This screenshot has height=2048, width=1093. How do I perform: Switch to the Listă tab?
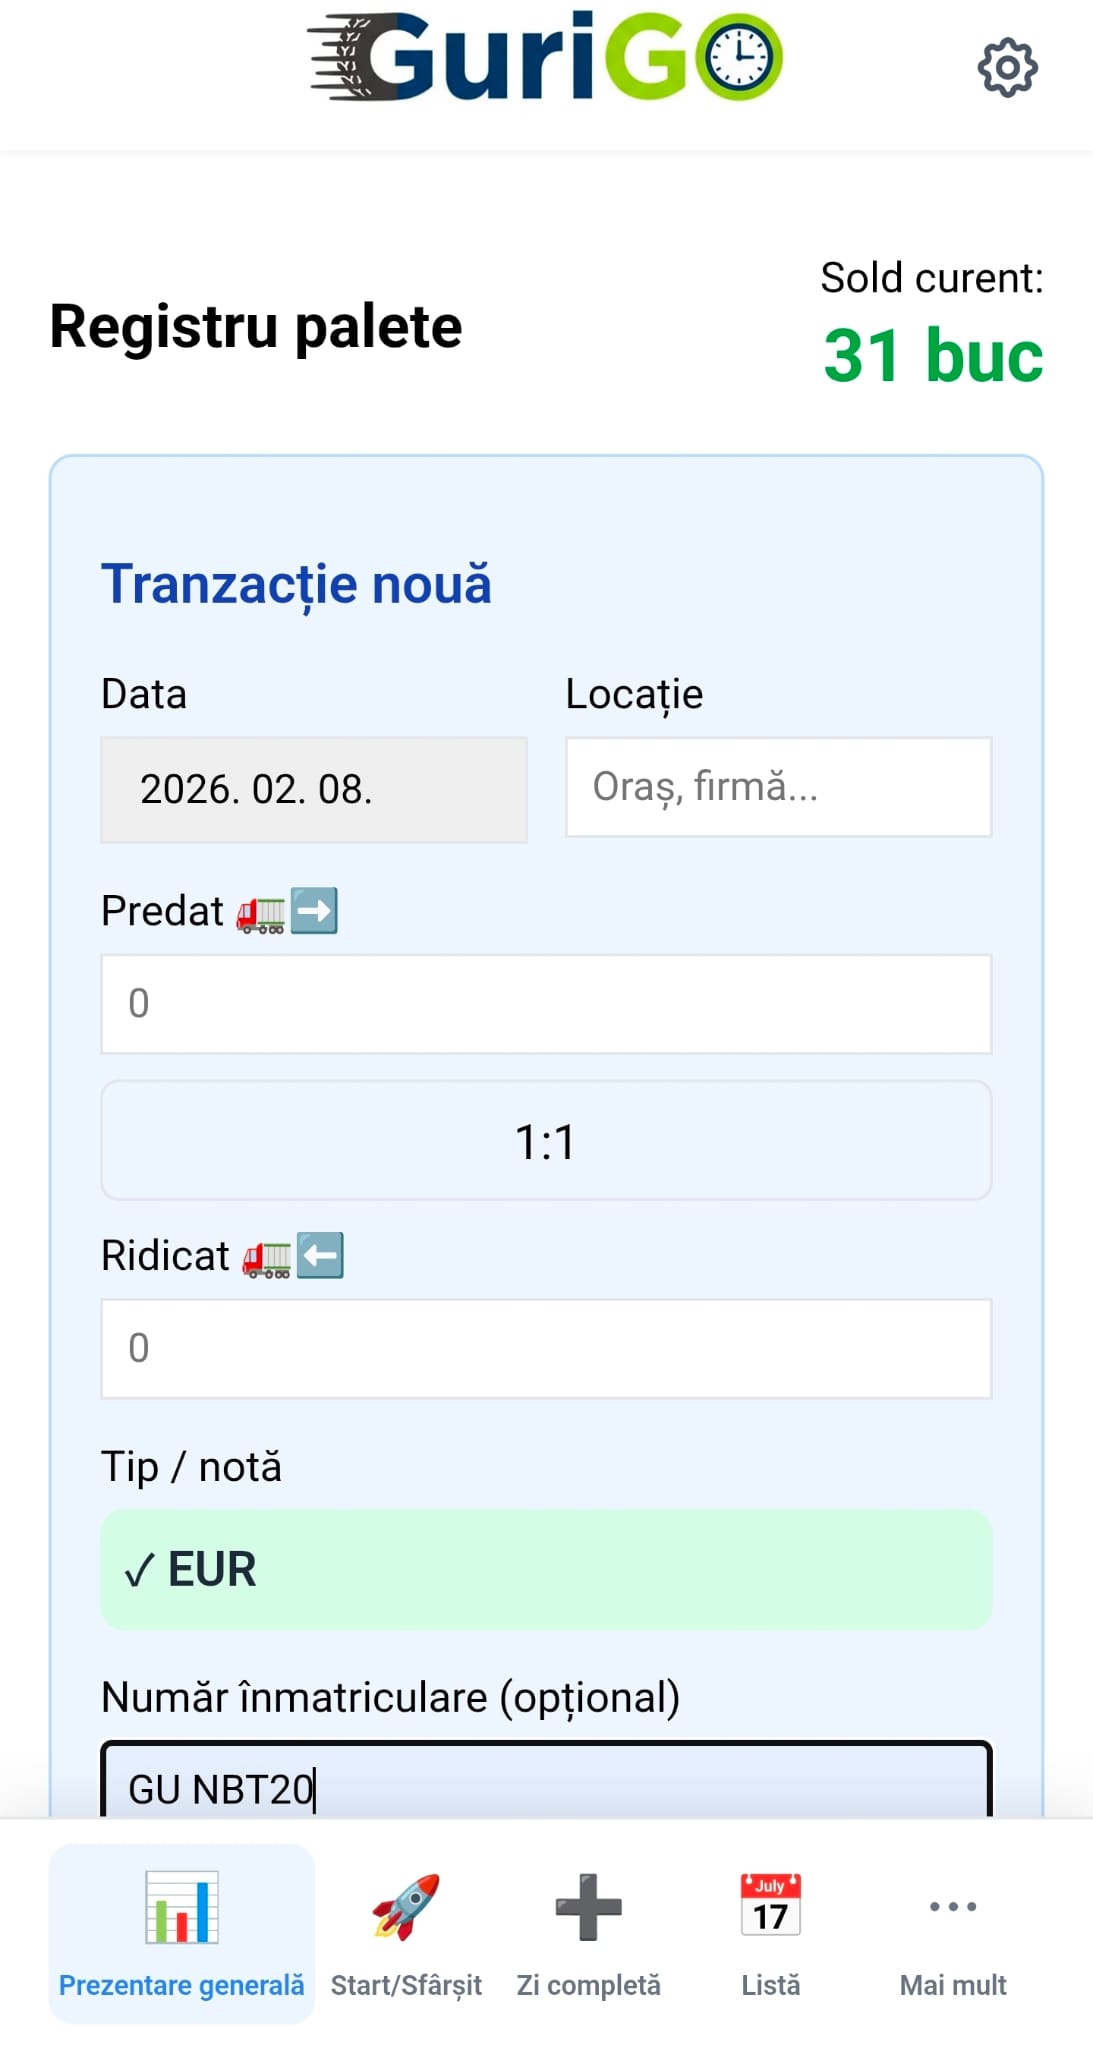769,1985
